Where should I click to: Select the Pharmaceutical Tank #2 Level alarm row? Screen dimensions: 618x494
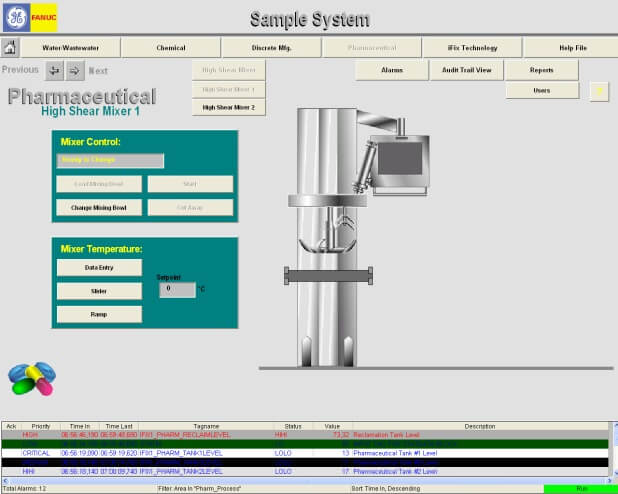point(305,472)
